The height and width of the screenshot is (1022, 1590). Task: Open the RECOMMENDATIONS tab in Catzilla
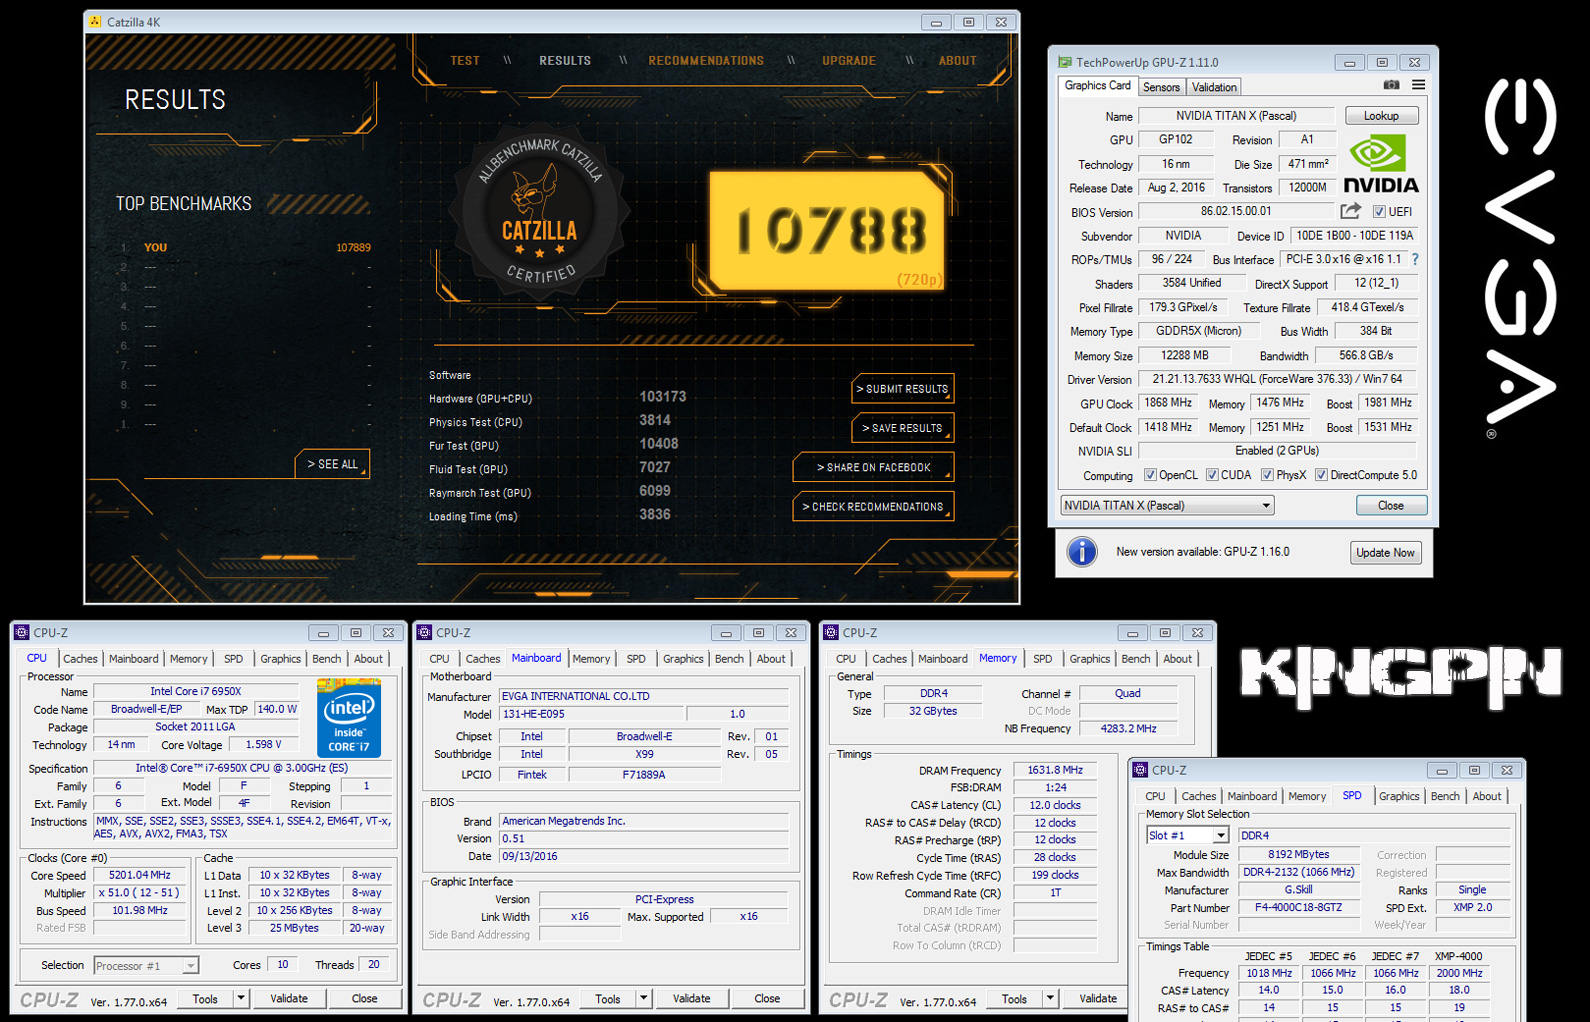[706, 61]
